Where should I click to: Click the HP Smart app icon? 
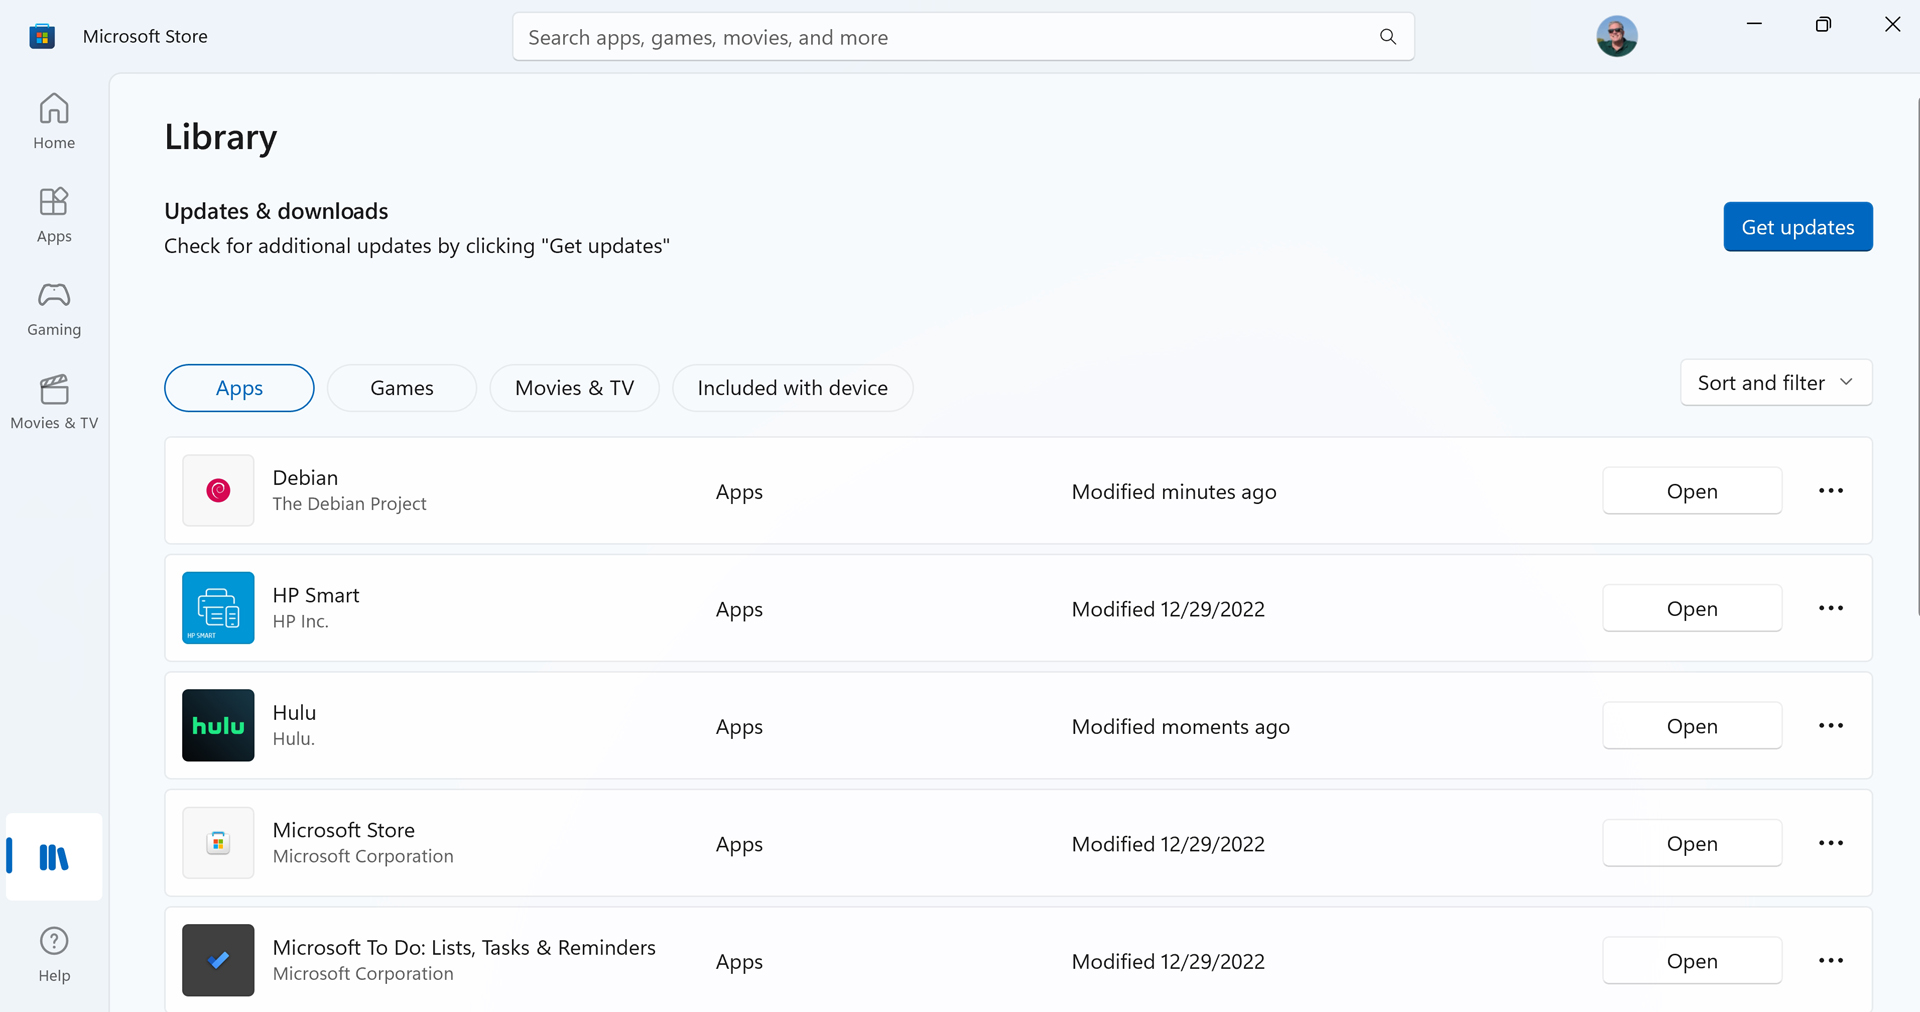[218, 608]
